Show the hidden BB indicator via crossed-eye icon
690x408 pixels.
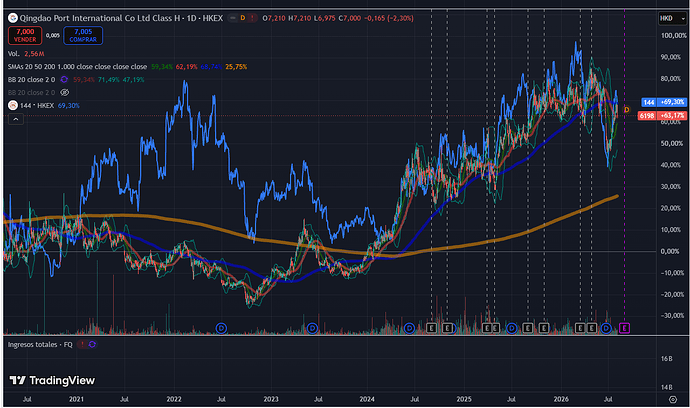(65, 92)
